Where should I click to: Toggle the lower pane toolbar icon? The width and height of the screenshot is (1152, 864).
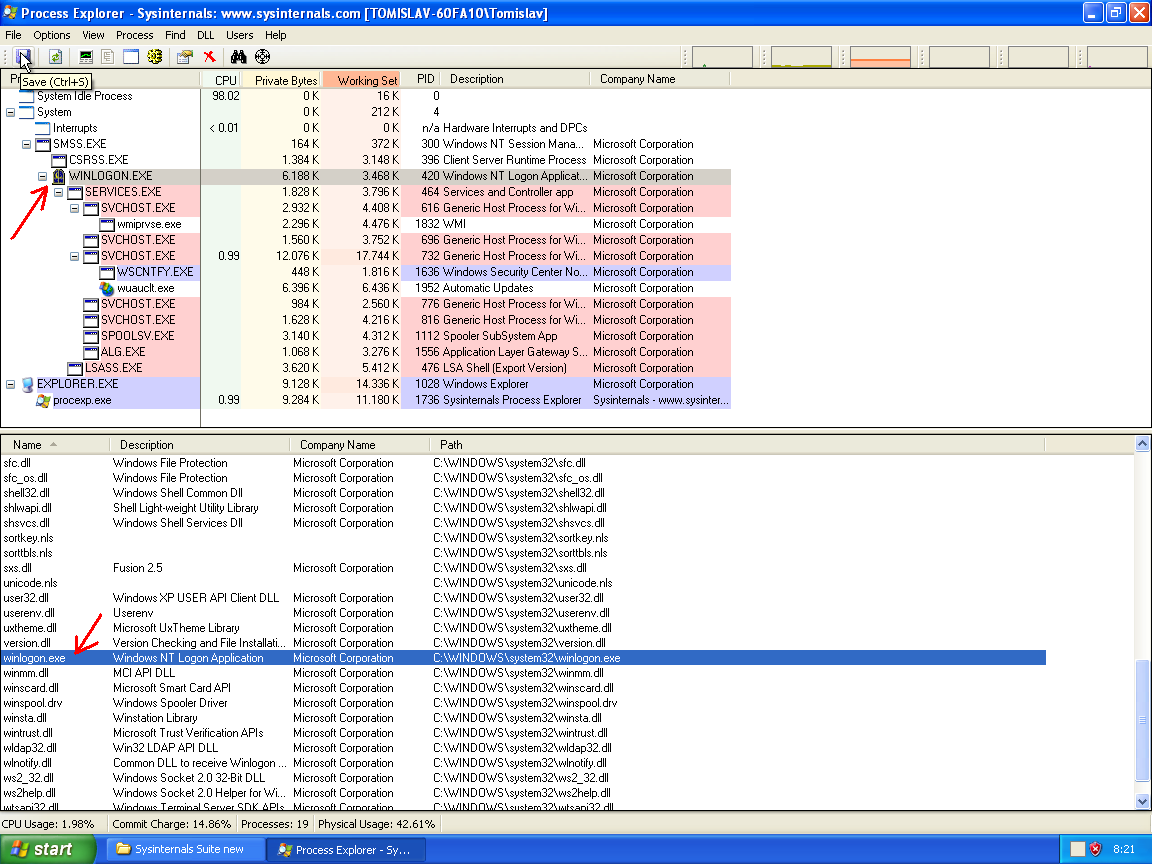131,57
